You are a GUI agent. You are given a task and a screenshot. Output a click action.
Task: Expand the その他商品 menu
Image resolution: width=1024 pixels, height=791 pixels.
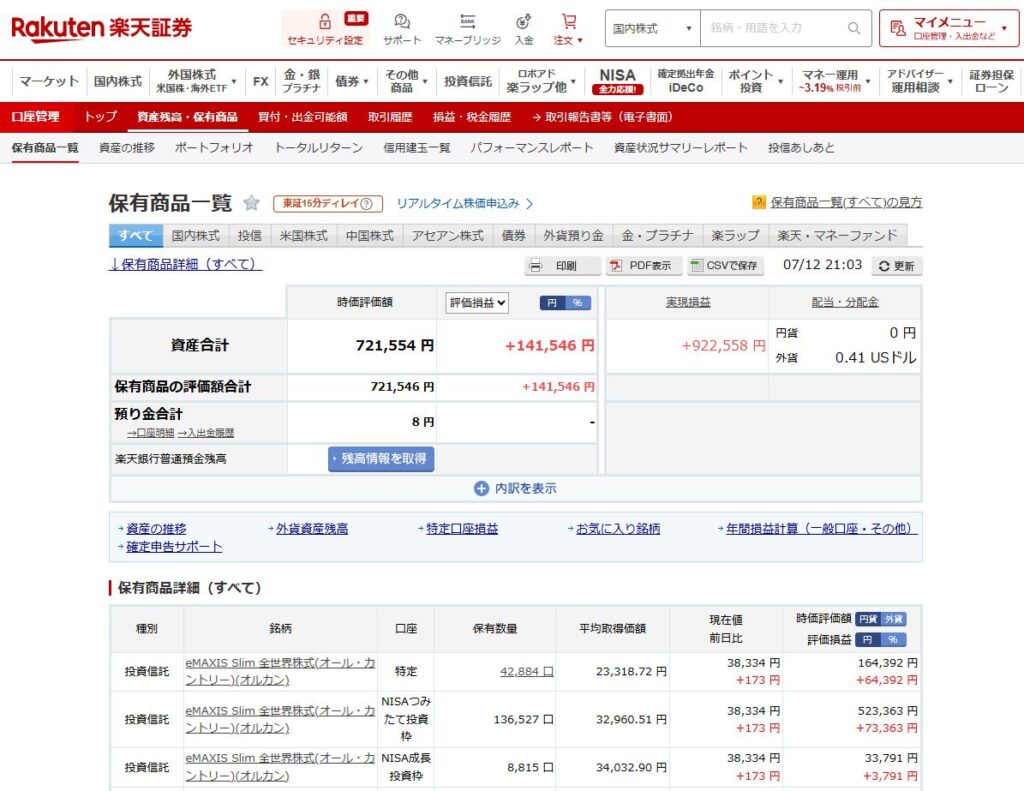tap(405, 81)
